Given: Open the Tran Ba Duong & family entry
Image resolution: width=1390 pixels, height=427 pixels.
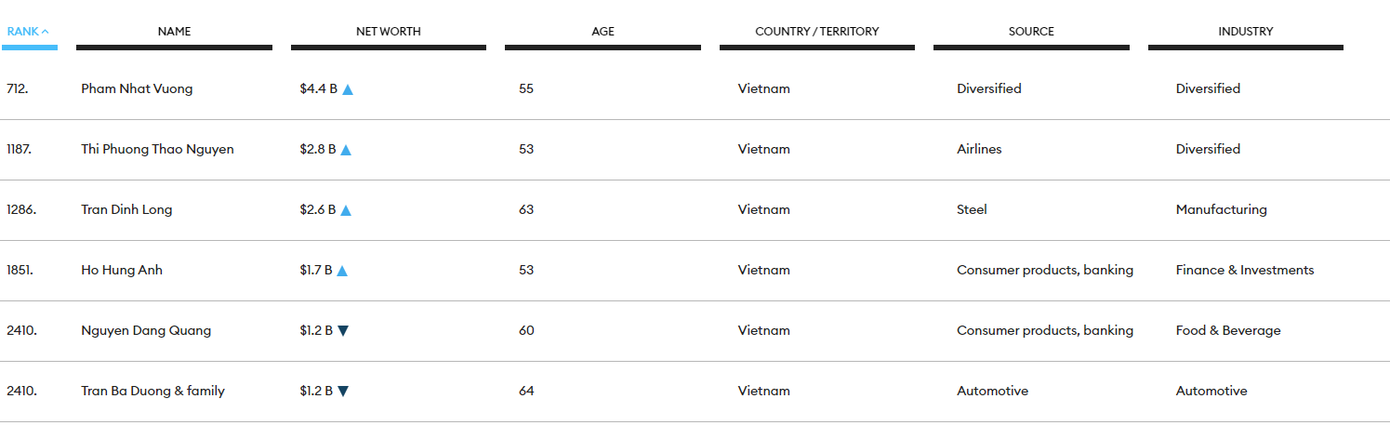Looking at the screenshot, I should (x=153, y=391).
